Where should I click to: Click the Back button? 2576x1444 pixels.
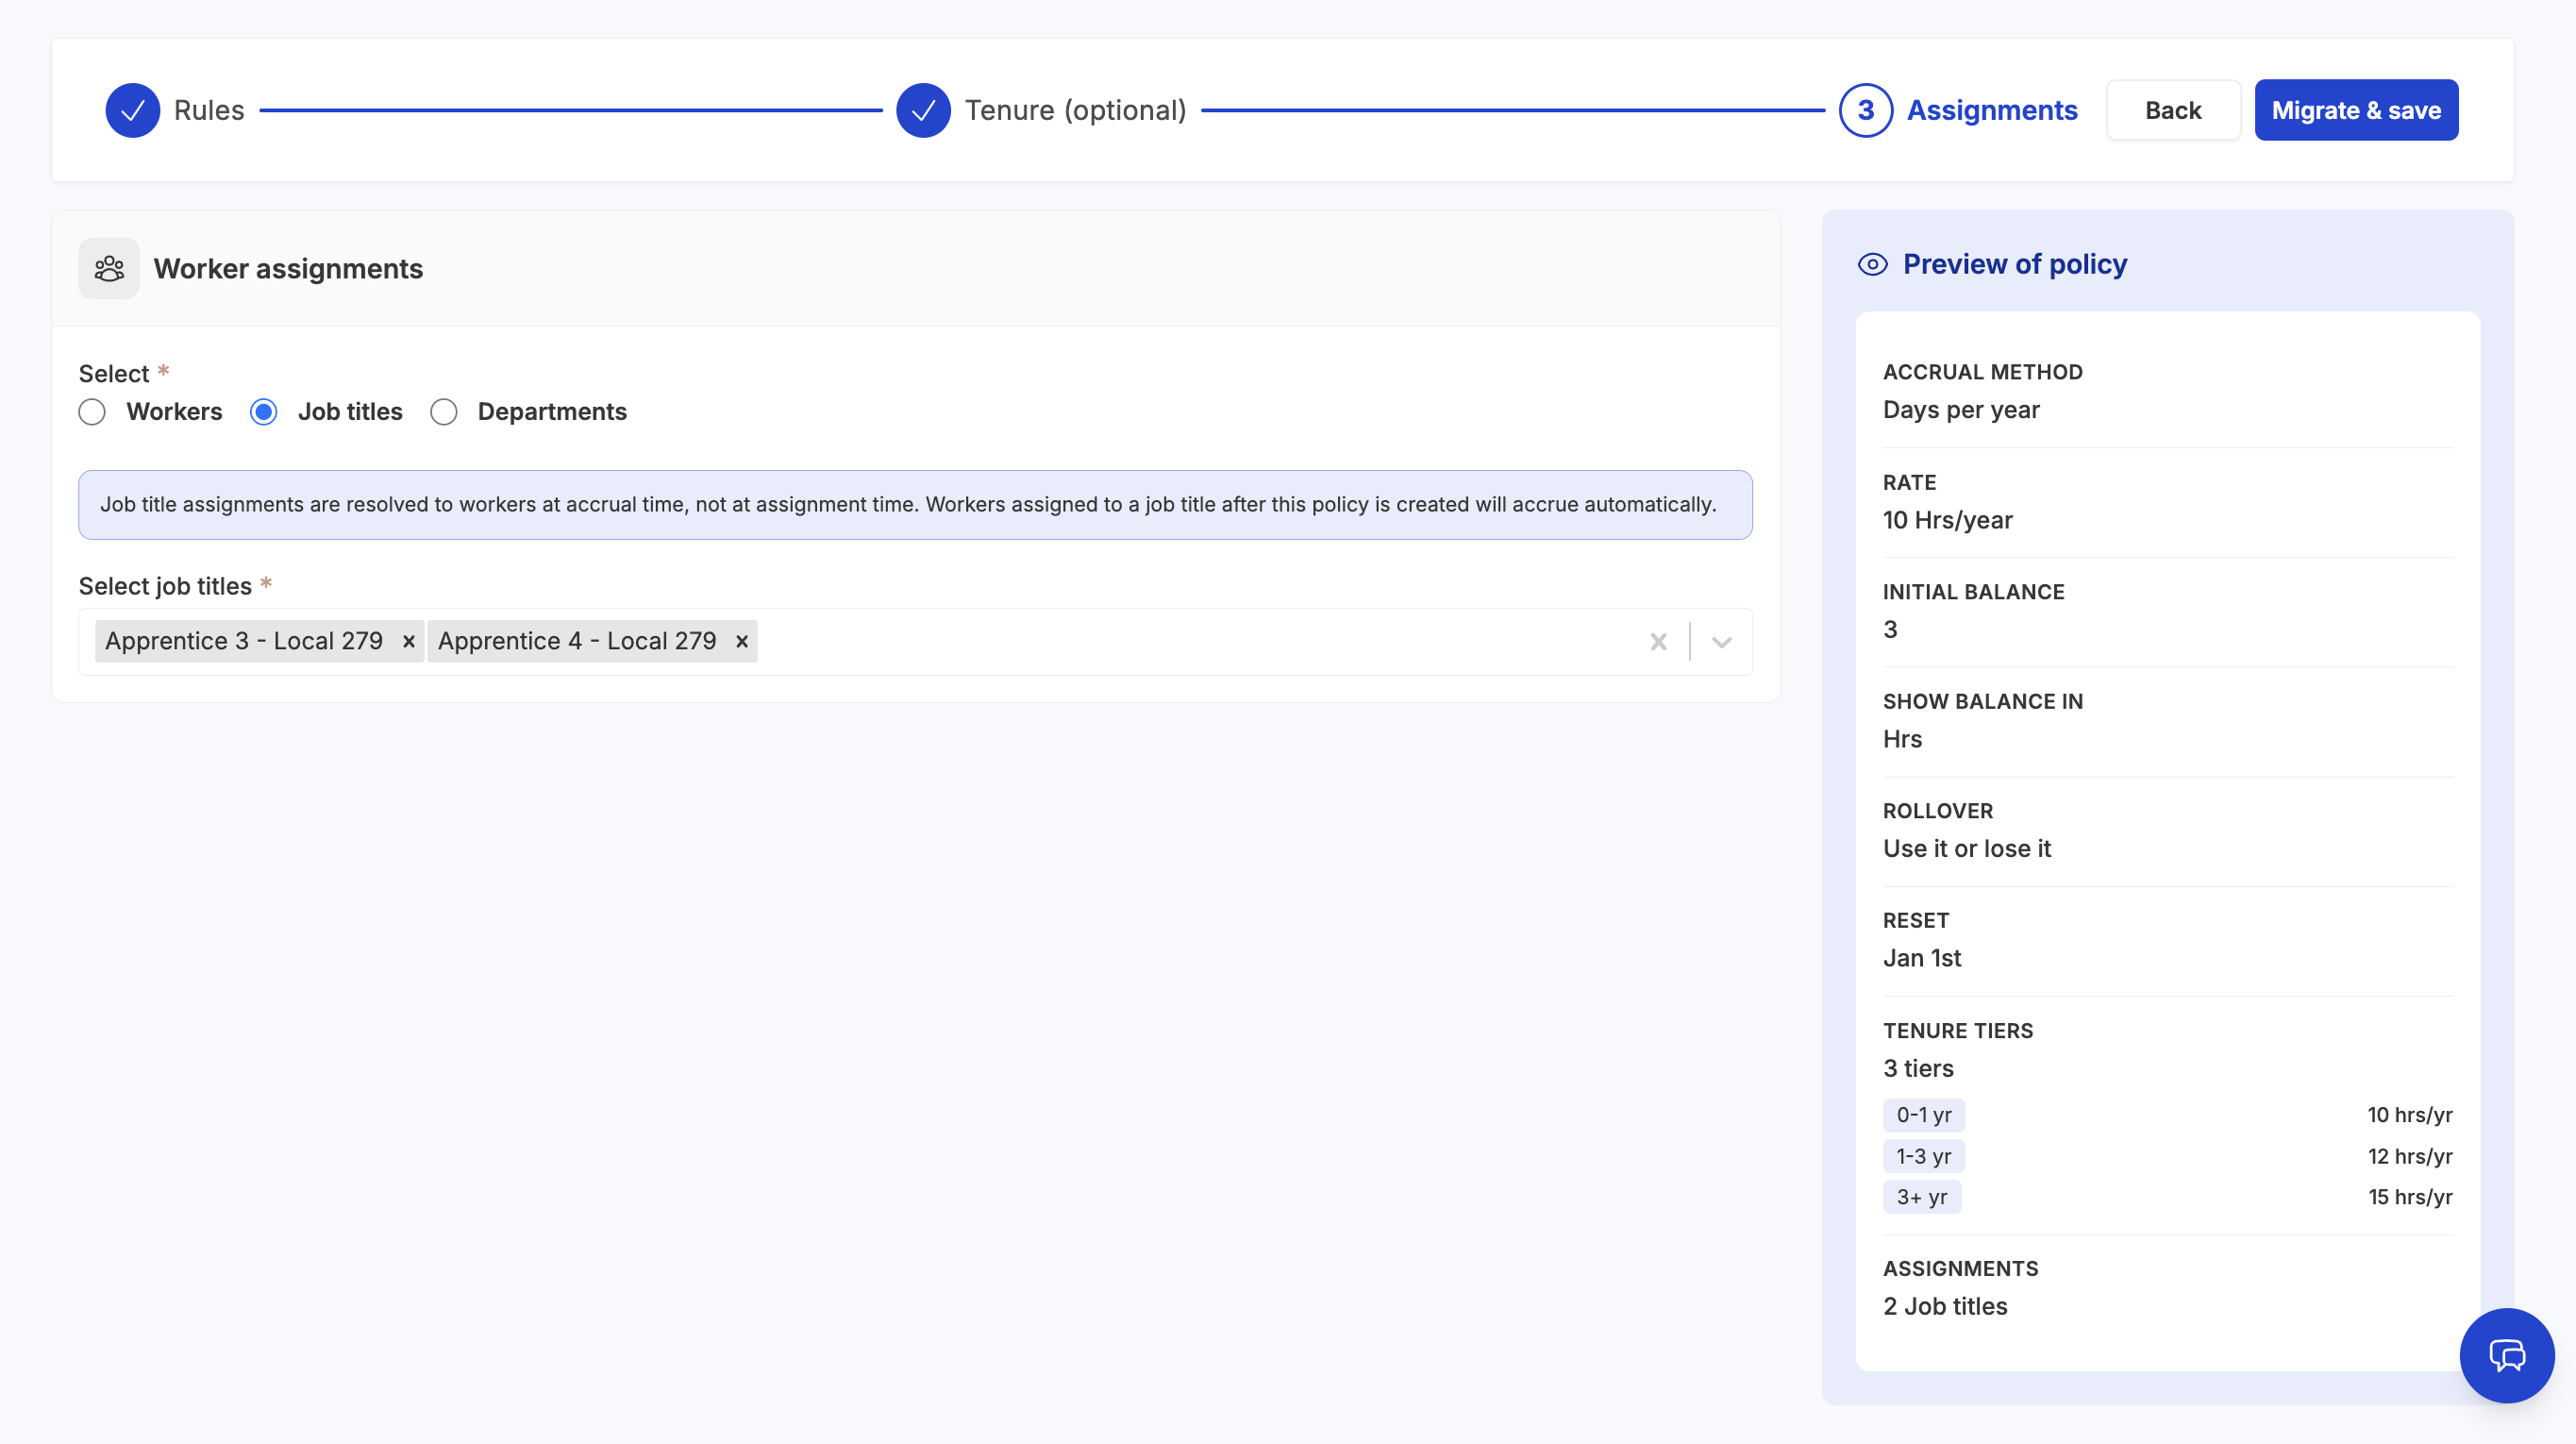click(2172, 110)
